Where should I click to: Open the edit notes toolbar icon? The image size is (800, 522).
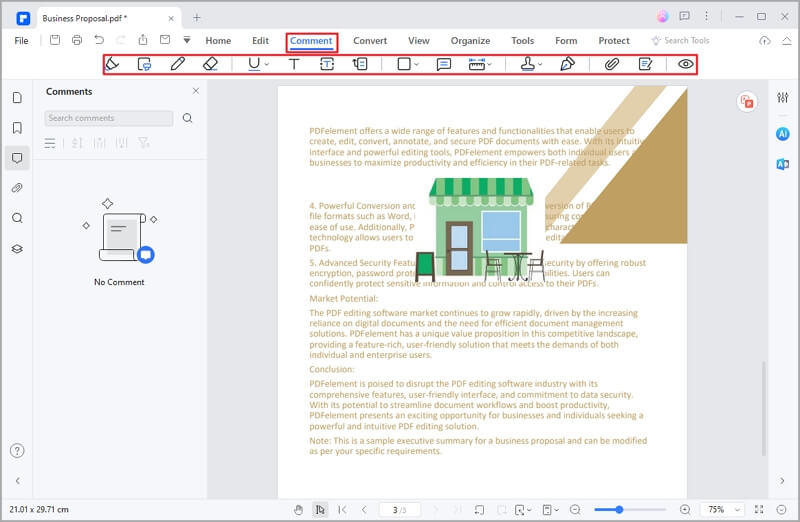[x=645, y=64]
